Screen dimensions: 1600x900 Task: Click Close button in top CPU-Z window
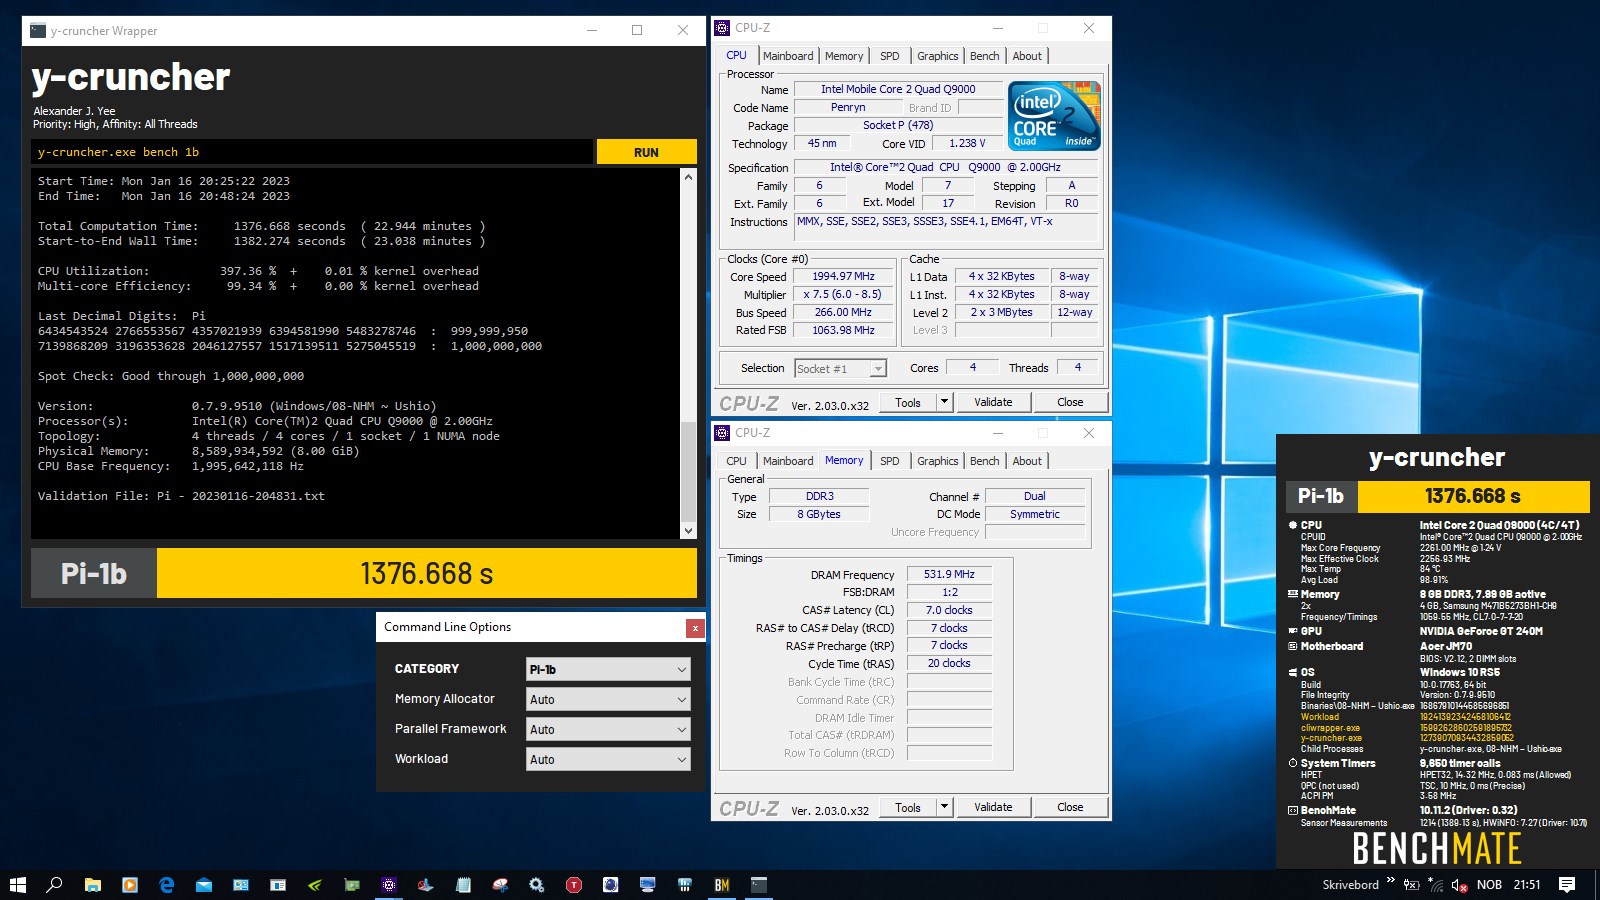pos(1070,402)
